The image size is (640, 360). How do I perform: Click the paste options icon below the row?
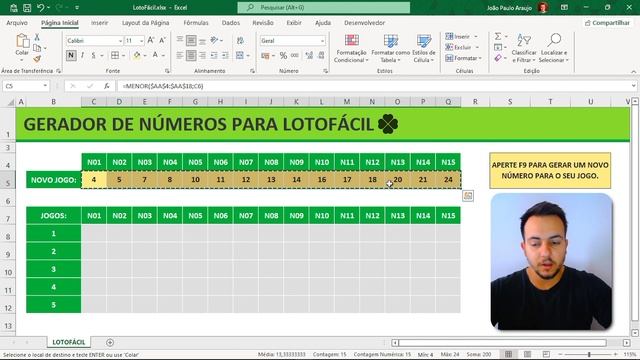pyautogui.click(x=468, y=196)
